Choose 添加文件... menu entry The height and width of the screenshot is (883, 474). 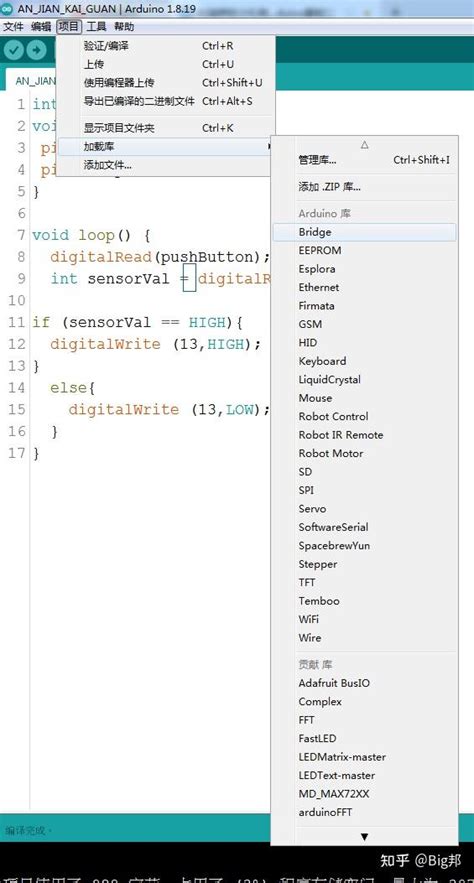point(166,165)
